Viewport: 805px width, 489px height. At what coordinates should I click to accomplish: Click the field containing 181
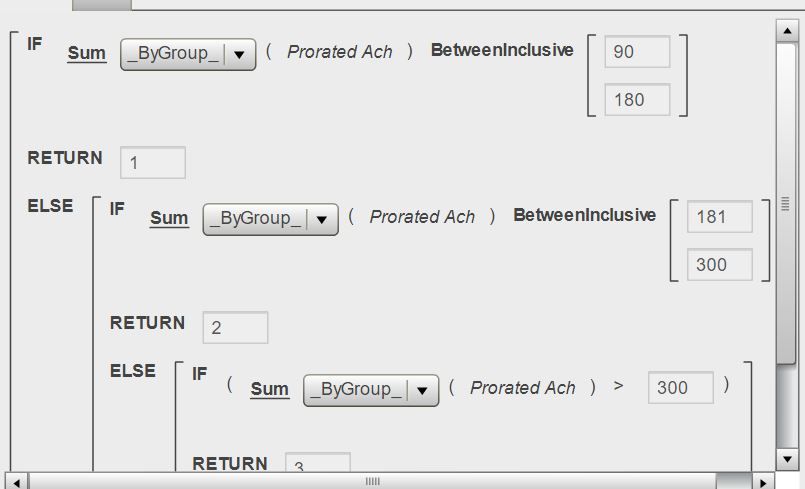coord(719,216)
